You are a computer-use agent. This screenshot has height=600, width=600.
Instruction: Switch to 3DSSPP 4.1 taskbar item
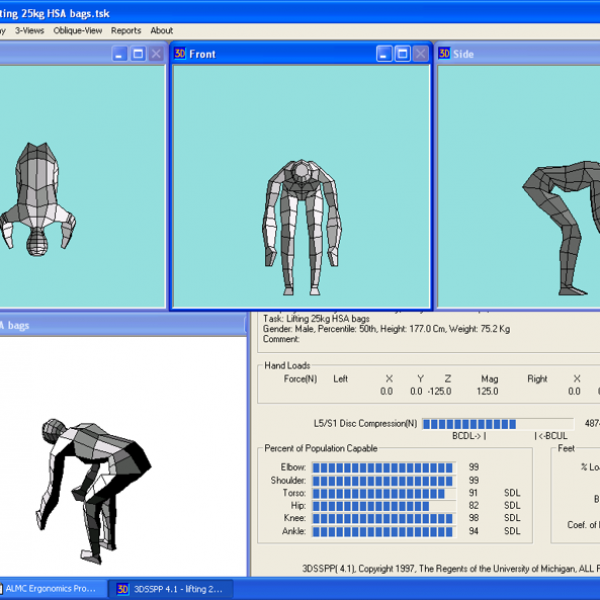click(x=171, y=589)
